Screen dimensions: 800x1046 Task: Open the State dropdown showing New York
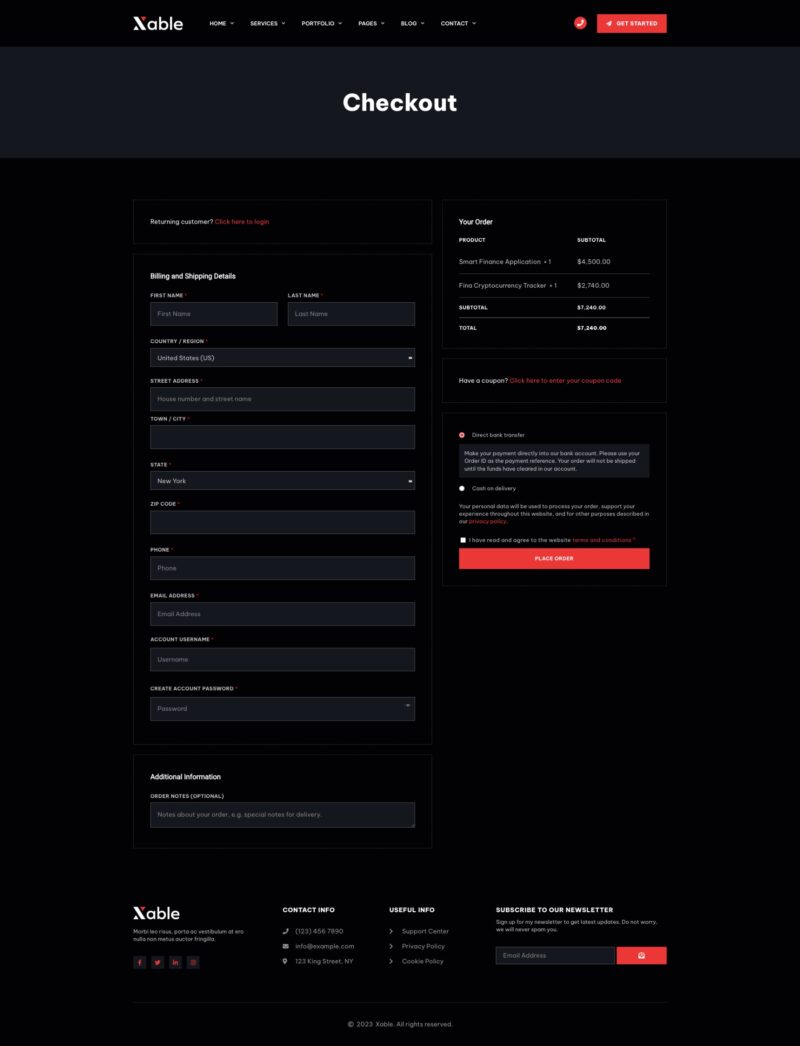tap(282, 481)
